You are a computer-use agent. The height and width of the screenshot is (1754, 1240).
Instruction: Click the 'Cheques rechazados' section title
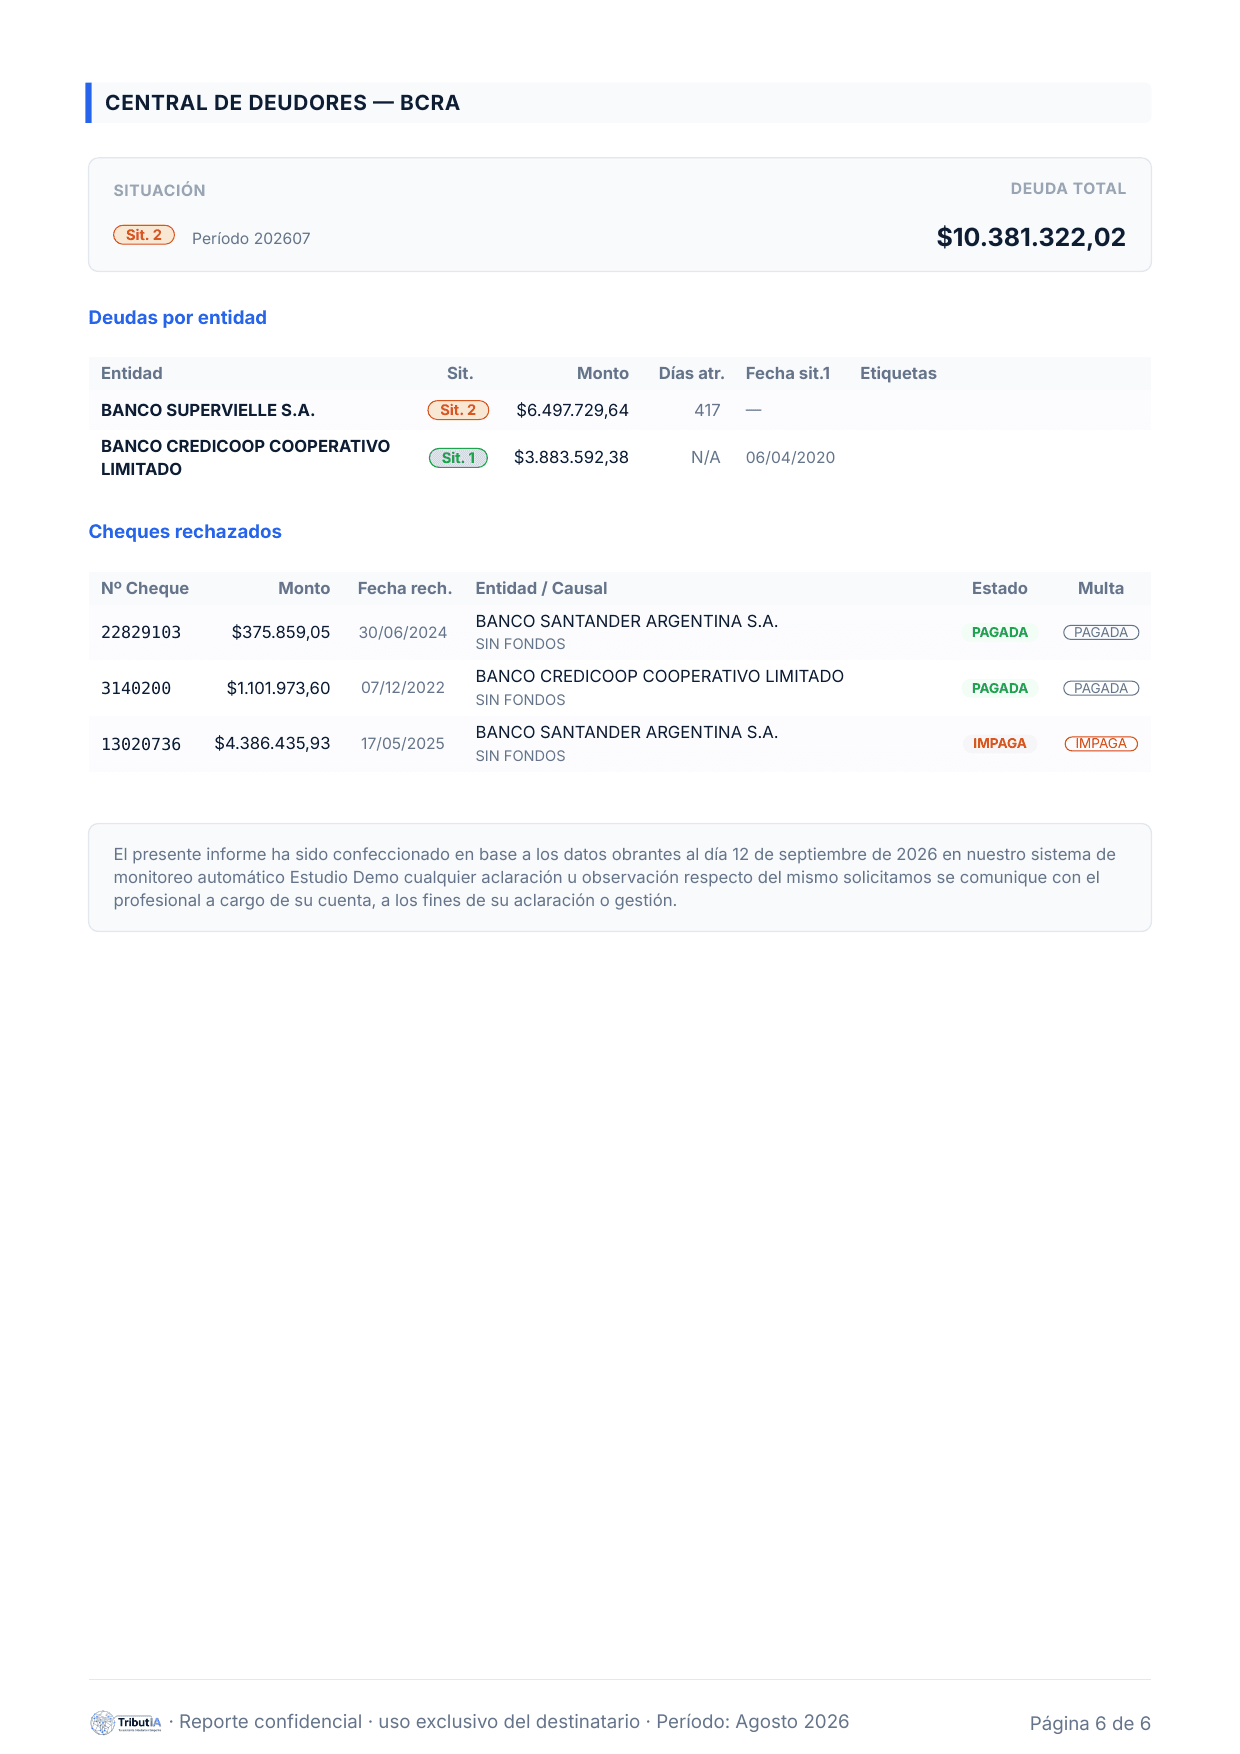(185, 531)
